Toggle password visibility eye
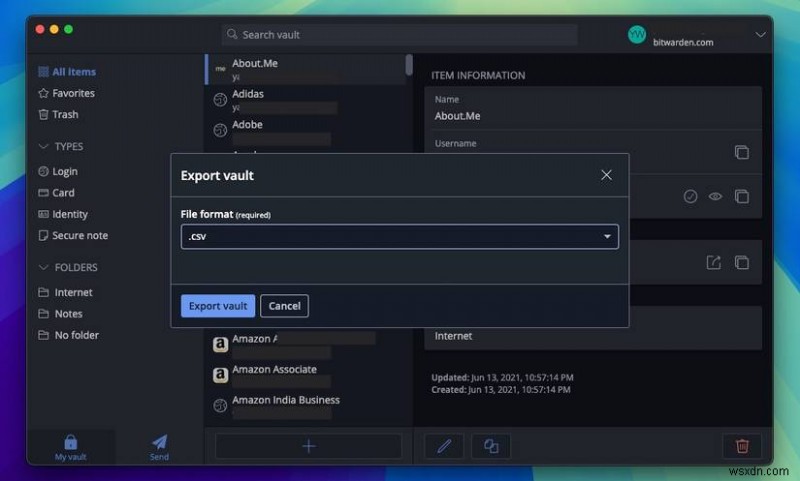This screenshot has width=800, height=481. coord(715,196)
